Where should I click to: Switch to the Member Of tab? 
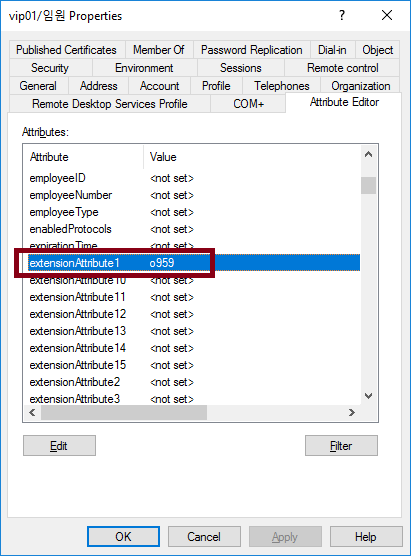tap(159, 50)
